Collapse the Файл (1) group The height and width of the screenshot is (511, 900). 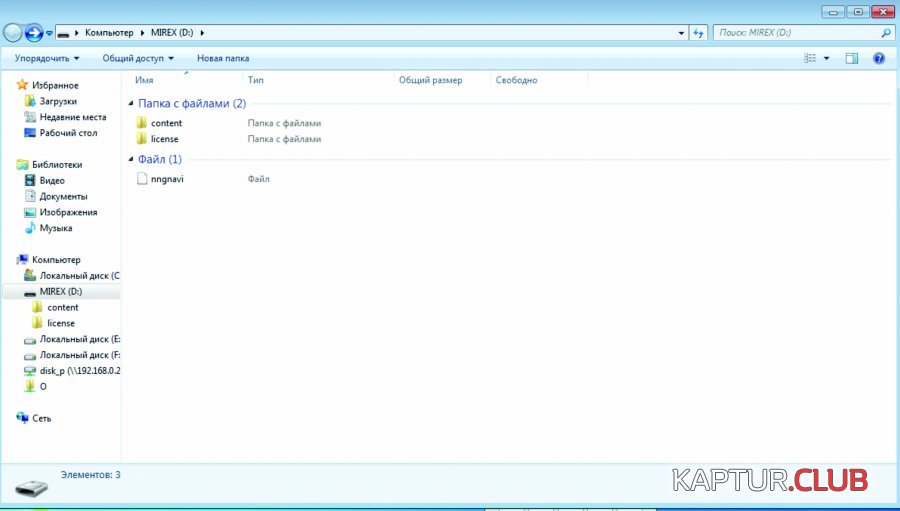point(131,160)
